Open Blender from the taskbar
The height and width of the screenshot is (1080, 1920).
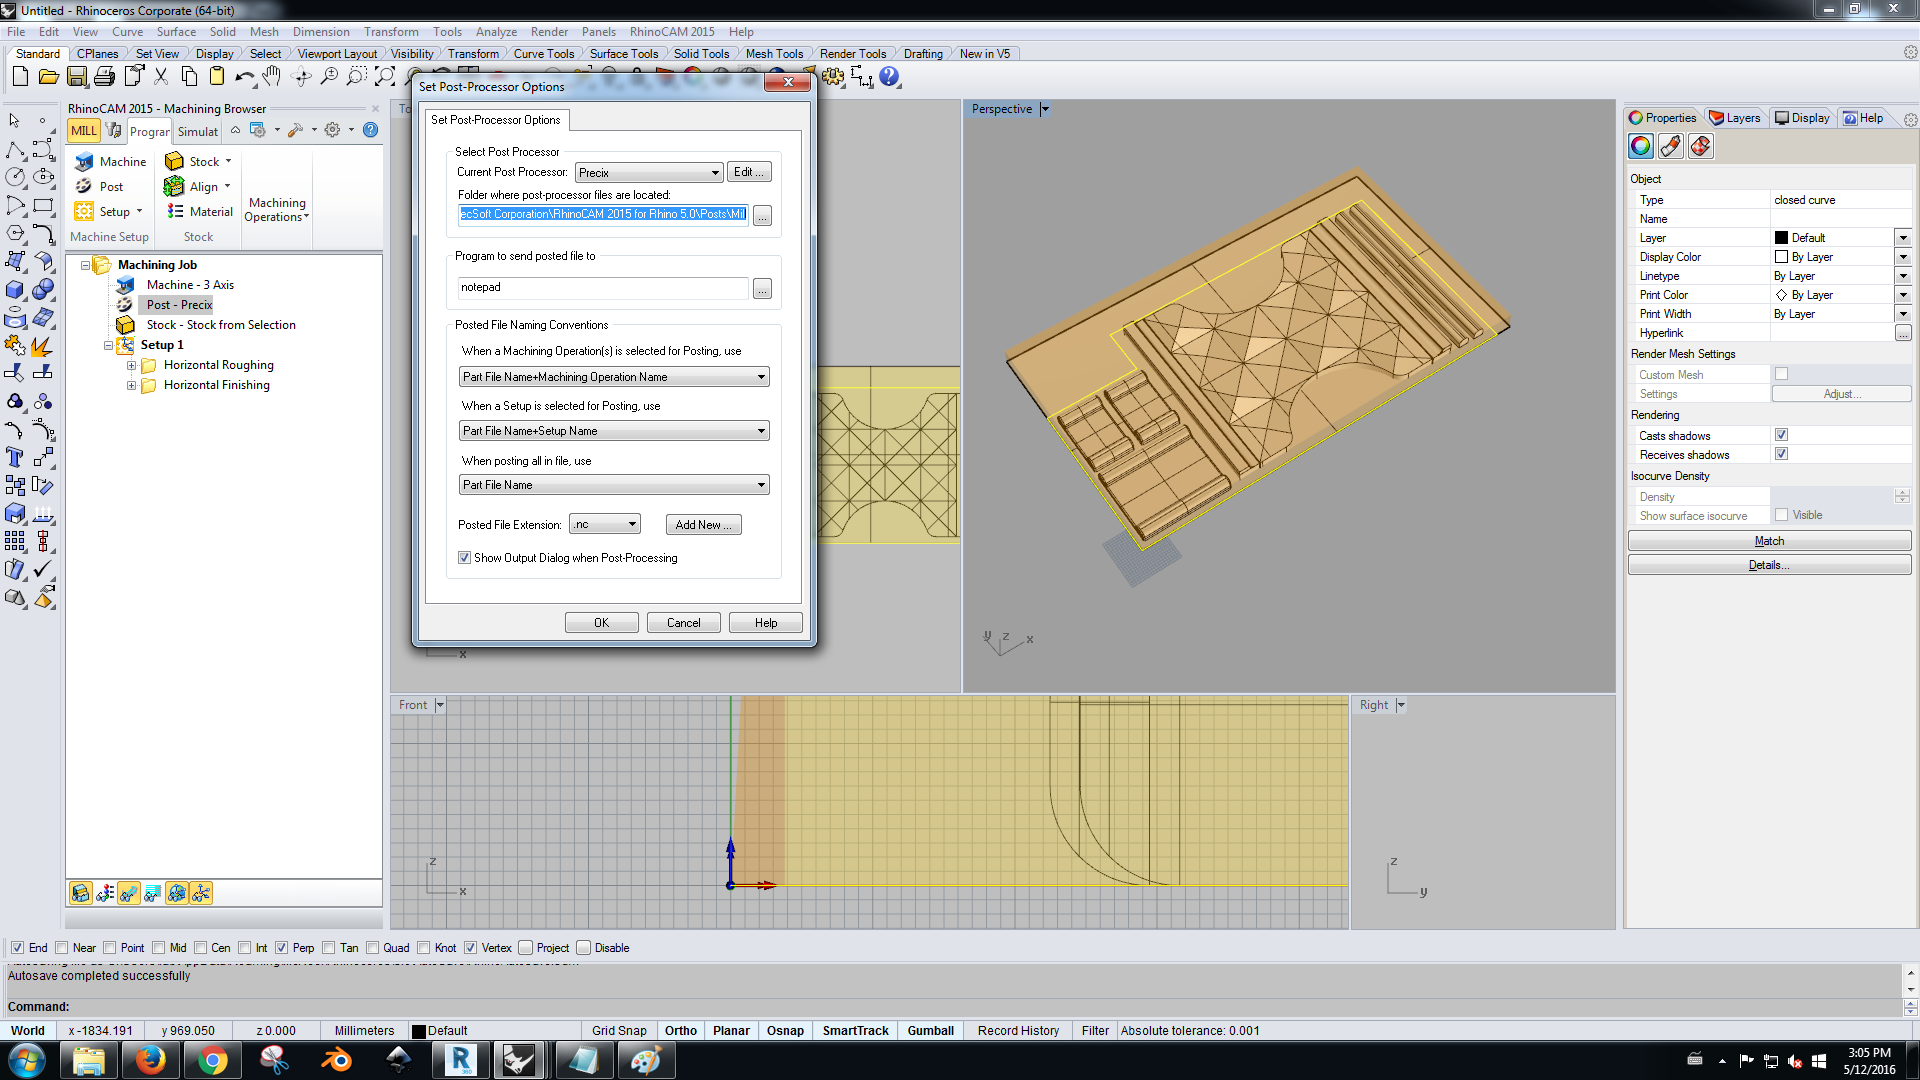[x=336, y=1060]
